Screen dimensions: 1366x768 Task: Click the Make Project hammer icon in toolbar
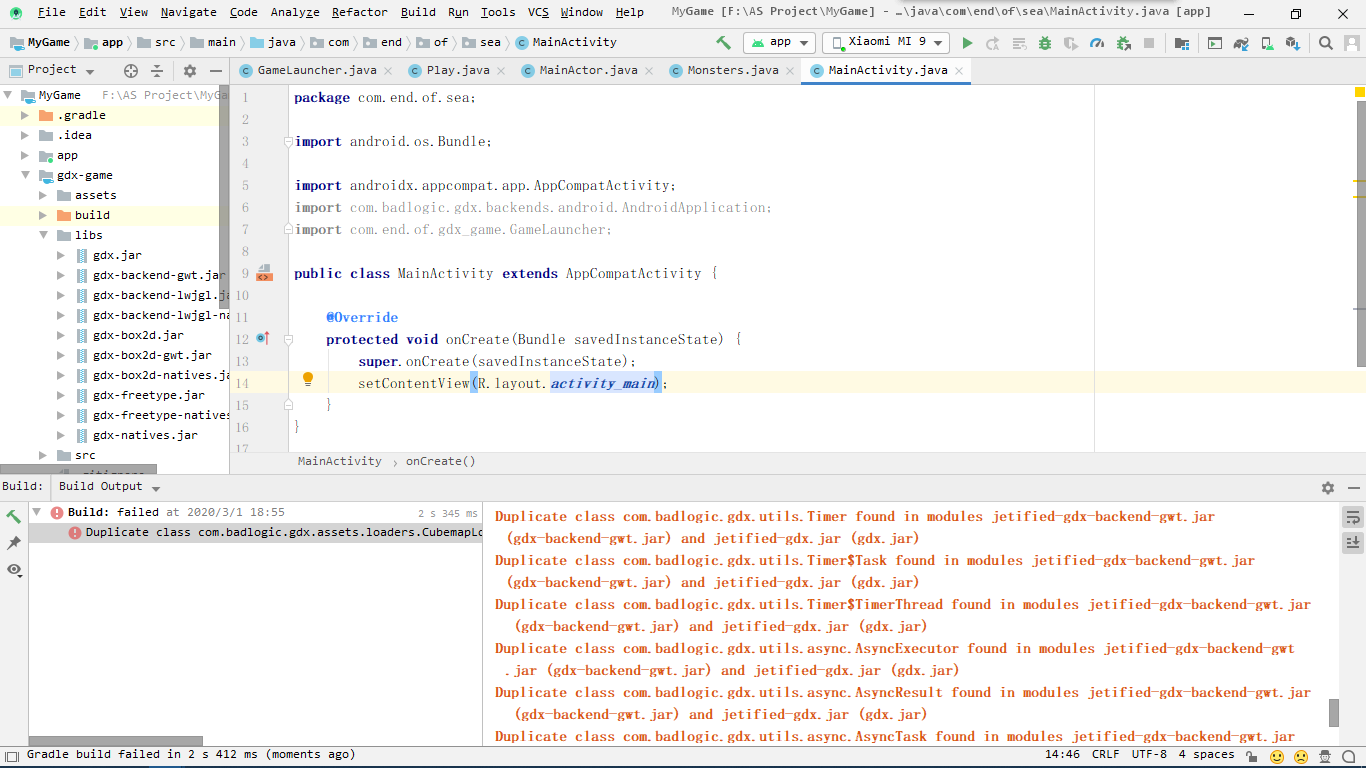pyautogui.click(x=723, y=43)
